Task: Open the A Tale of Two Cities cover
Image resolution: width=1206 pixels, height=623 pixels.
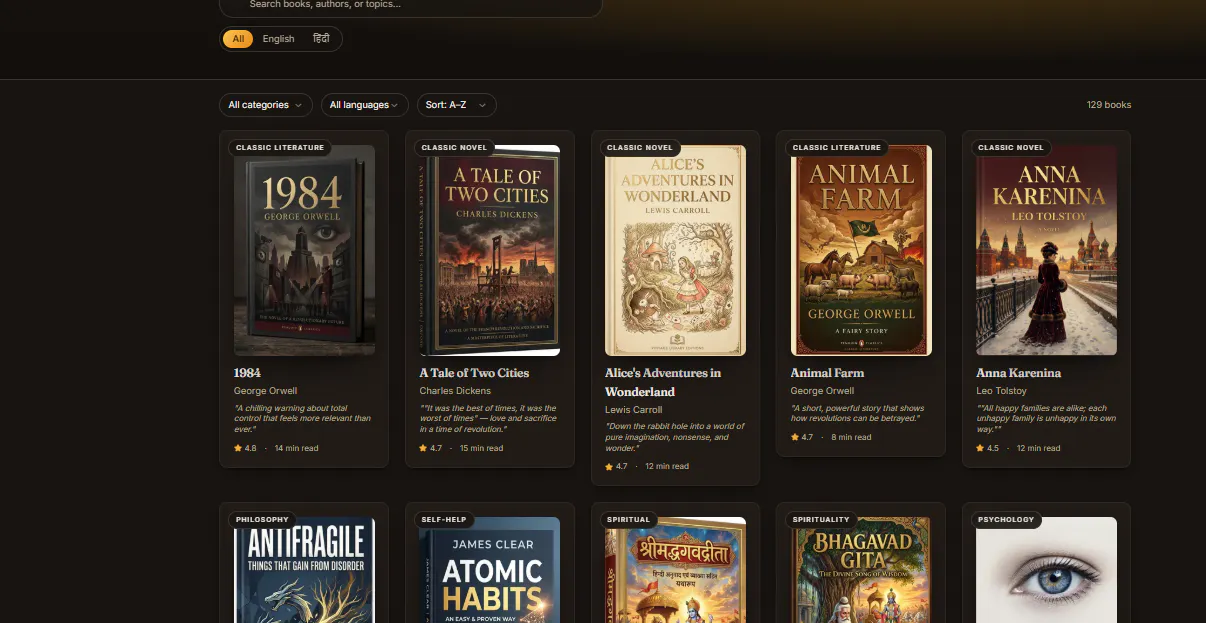Action: tap(490, 250)
